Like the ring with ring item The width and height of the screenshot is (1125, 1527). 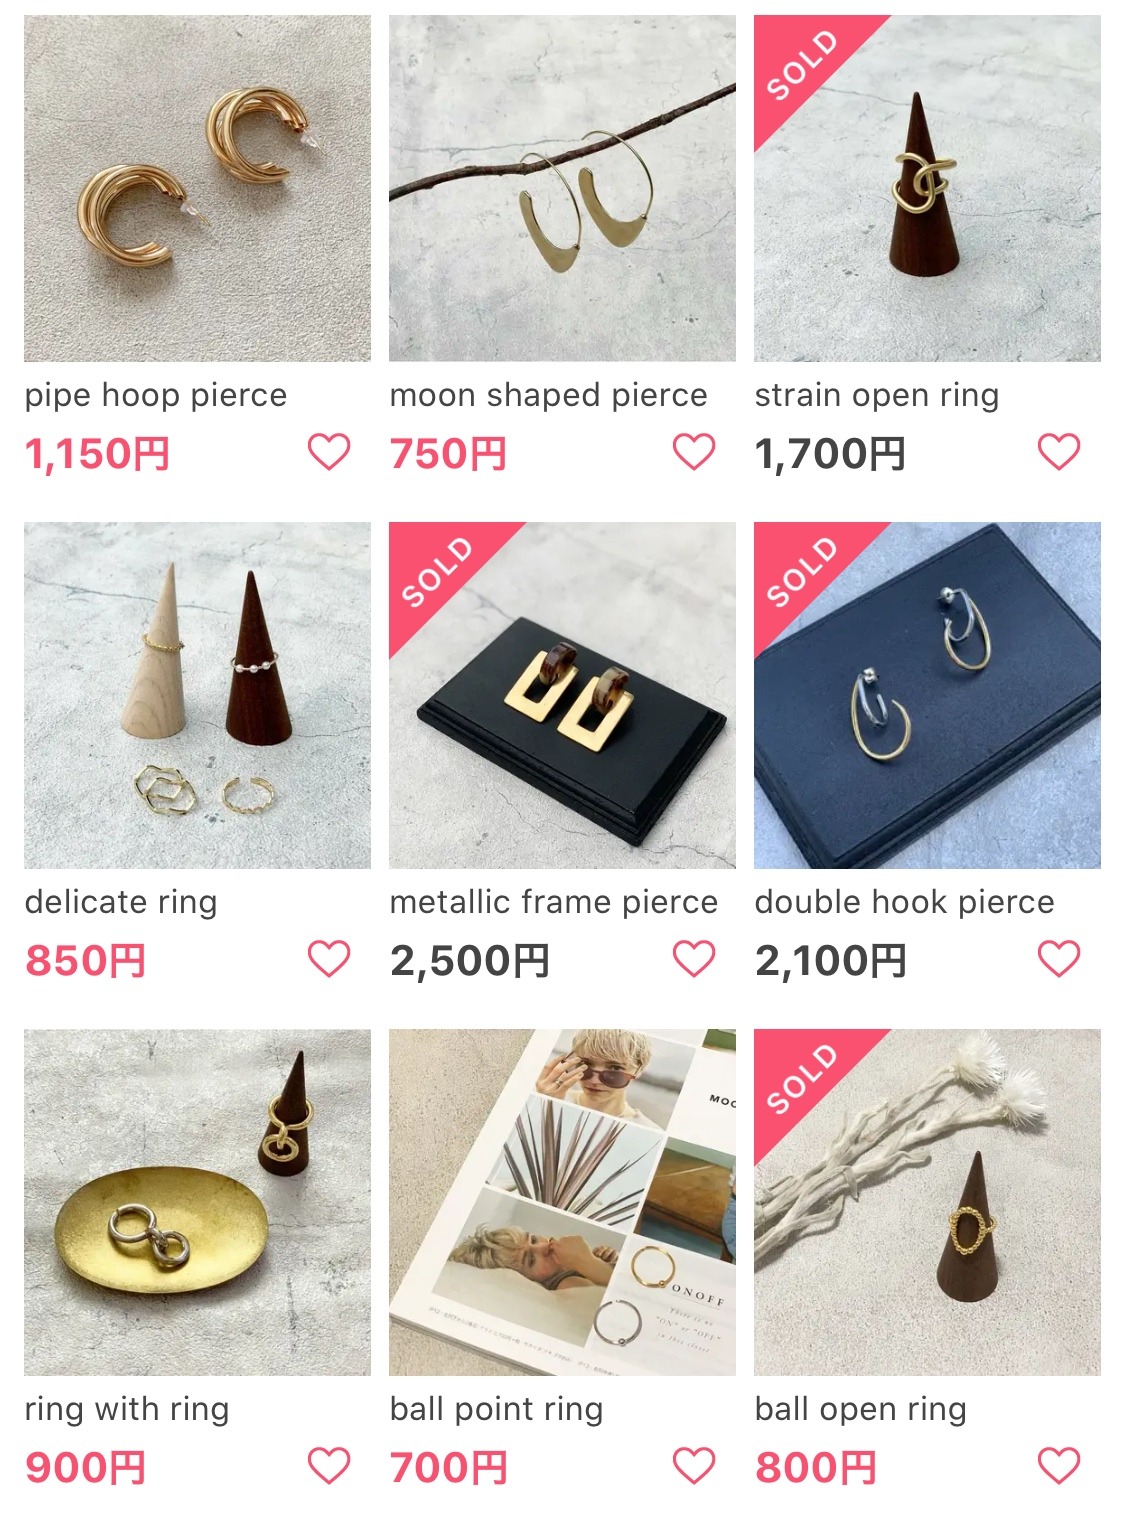pos(329,1466)
